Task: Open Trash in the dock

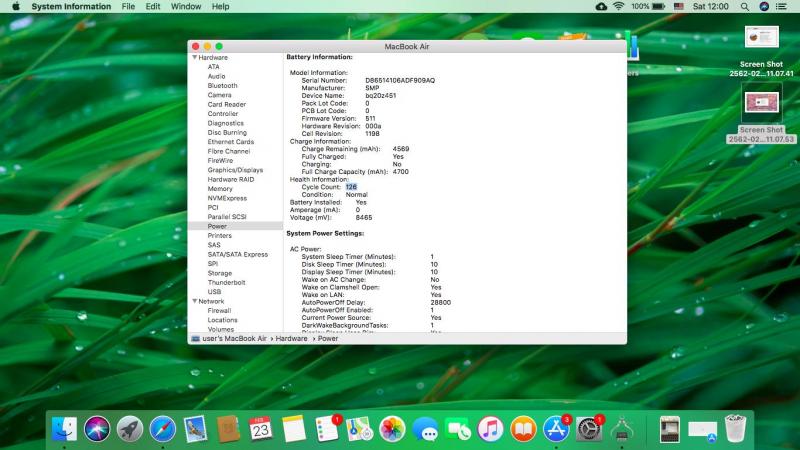Action: coord(735,429)
